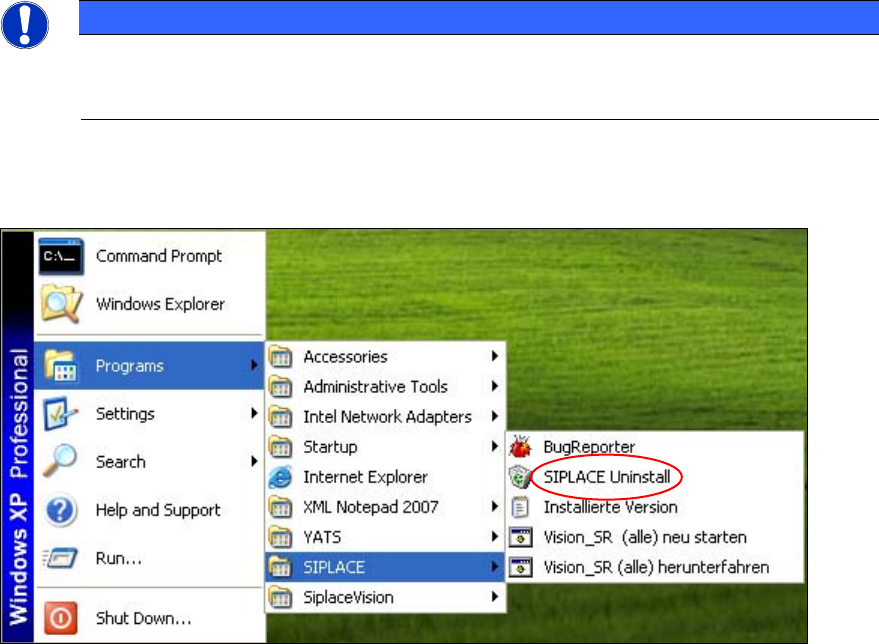Expand the Search submenu arrow
Viewport: 879px width, 644px height.
[x=255, y=461]
